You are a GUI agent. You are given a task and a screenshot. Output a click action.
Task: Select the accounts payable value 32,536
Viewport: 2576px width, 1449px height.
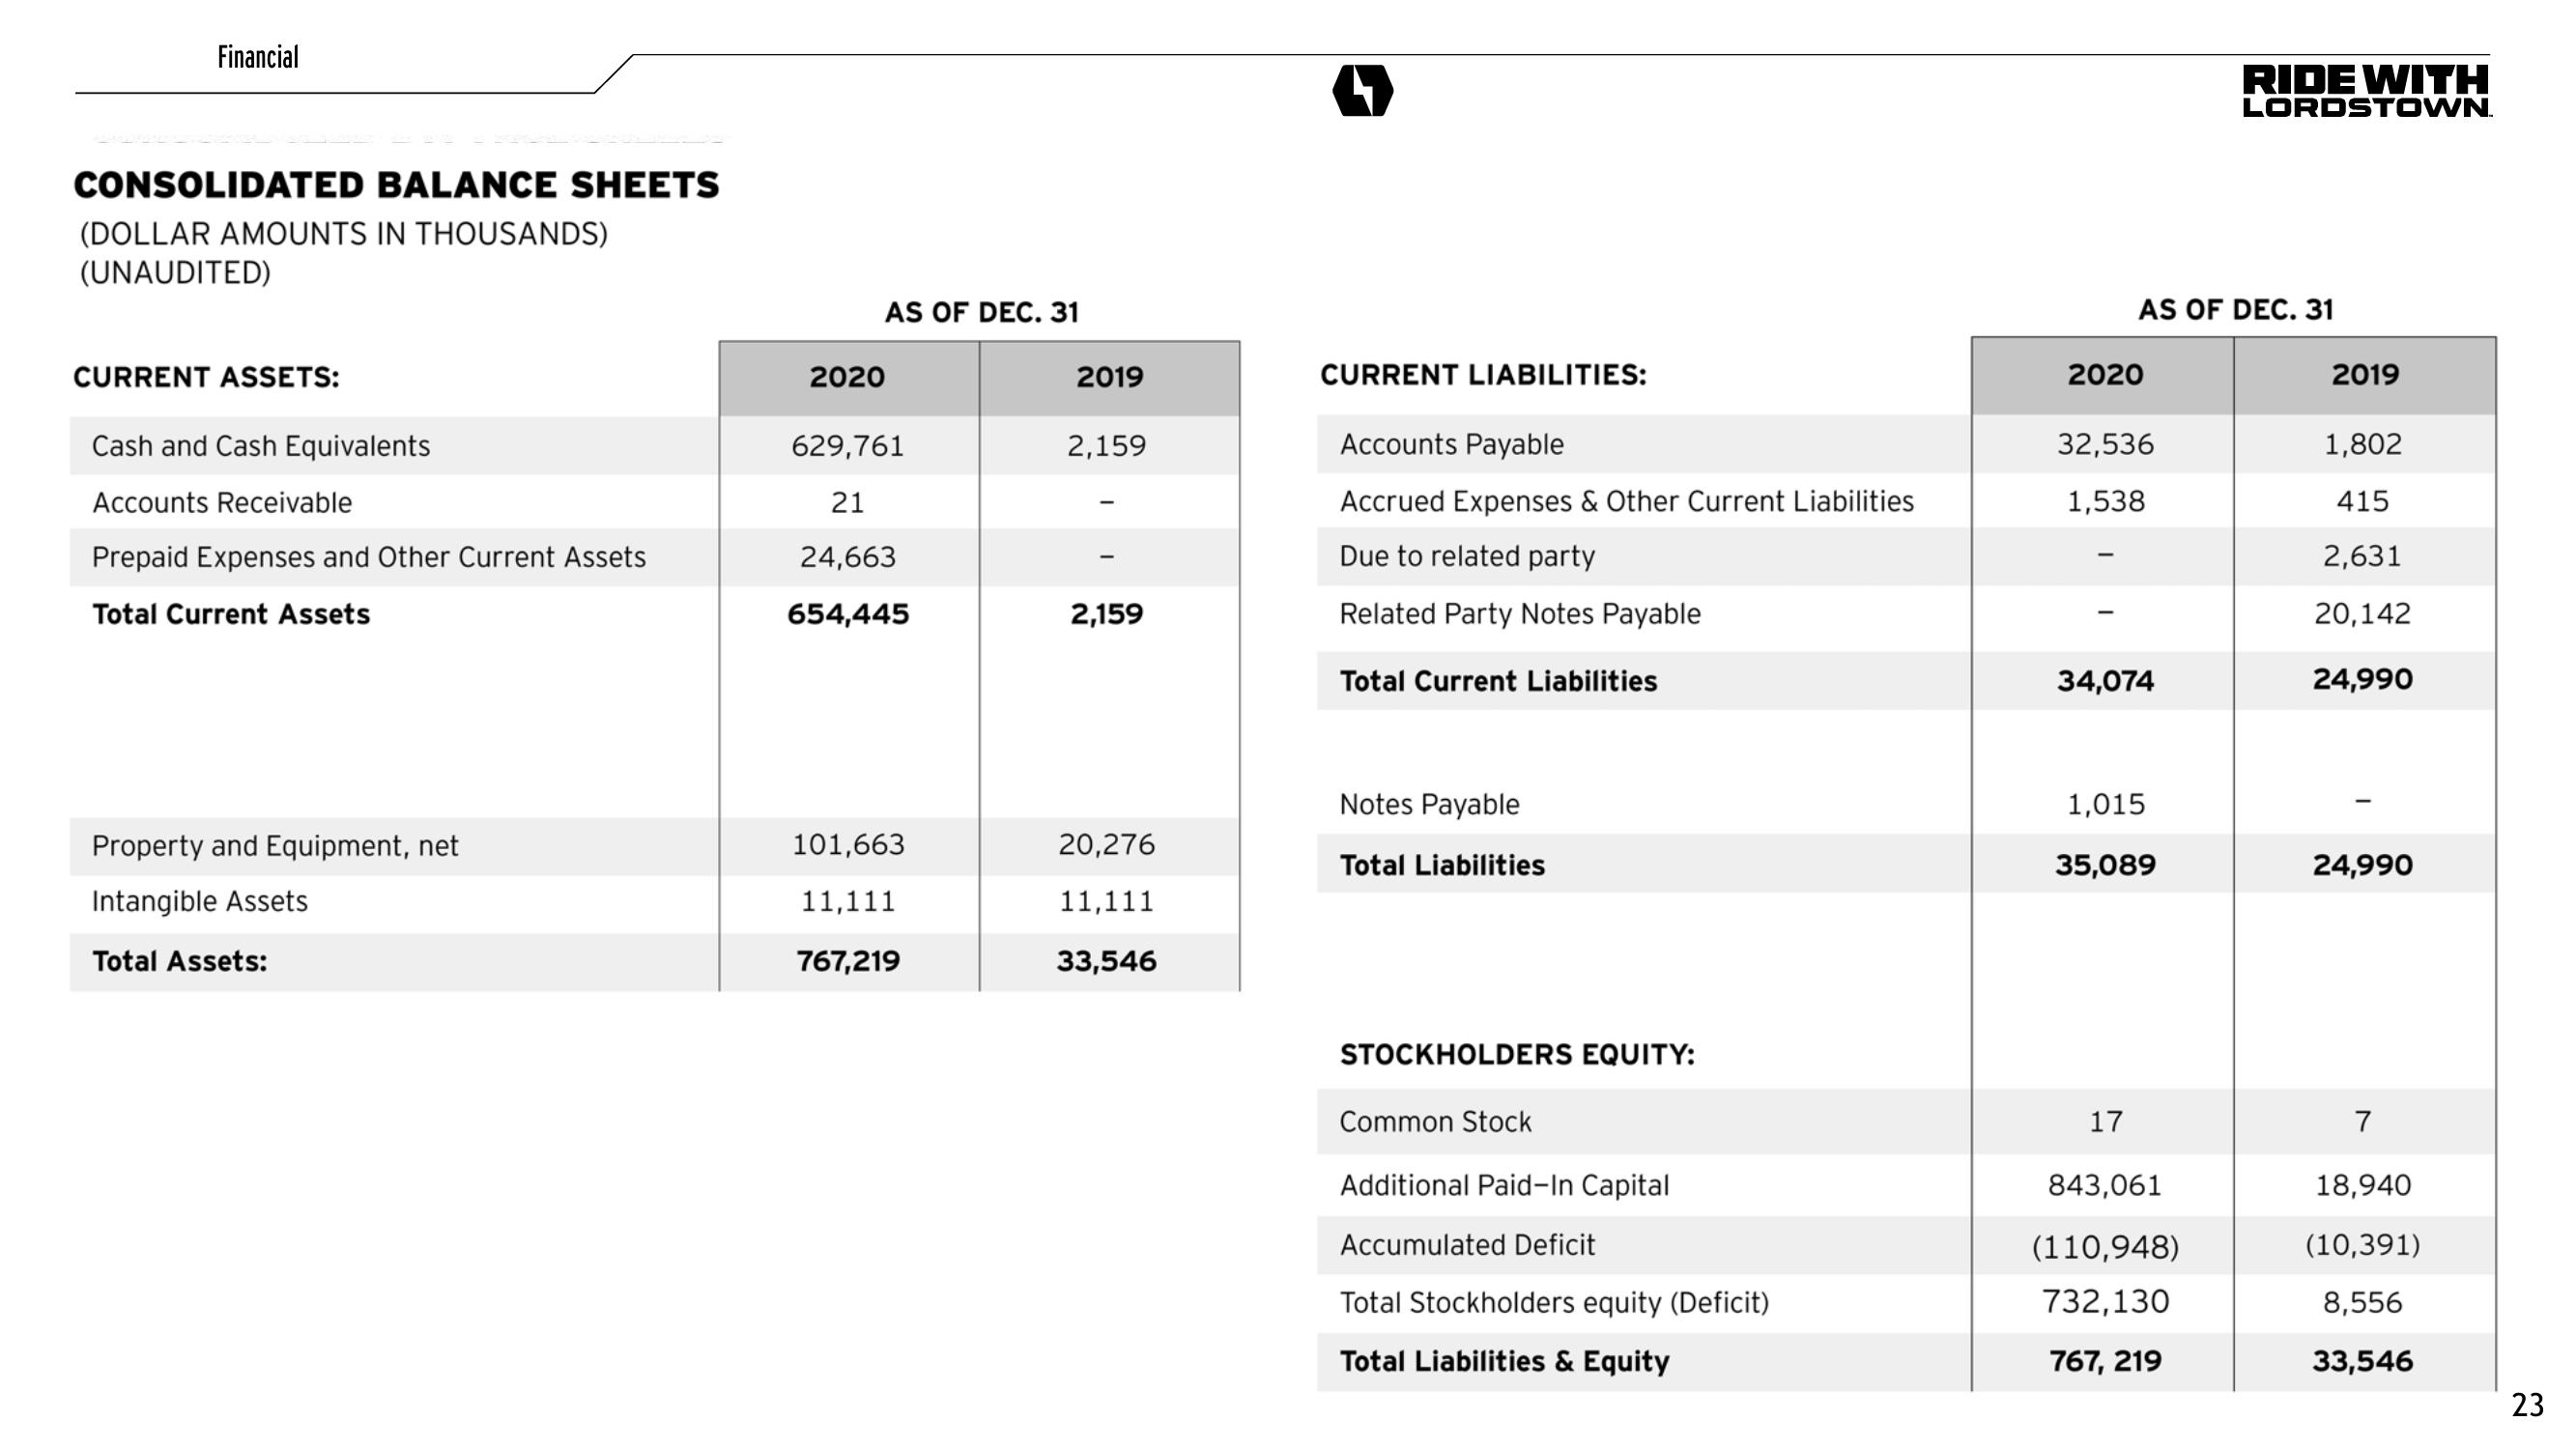pos(2105,444)
